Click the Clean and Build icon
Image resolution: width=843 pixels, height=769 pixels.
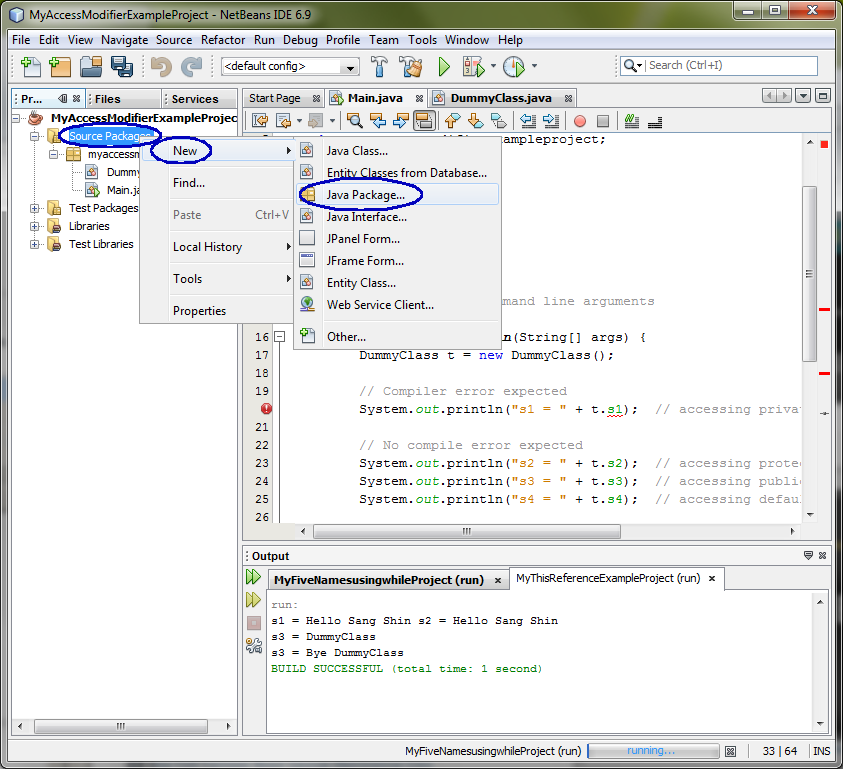pyautogui.click(x=411, y=66)
